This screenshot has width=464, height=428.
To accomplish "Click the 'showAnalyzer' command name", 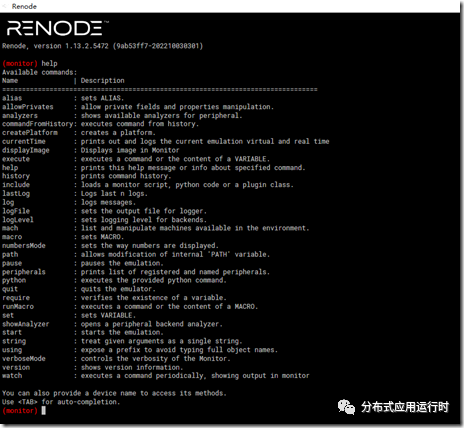I will pyautogui.click(x=26, y=324).
